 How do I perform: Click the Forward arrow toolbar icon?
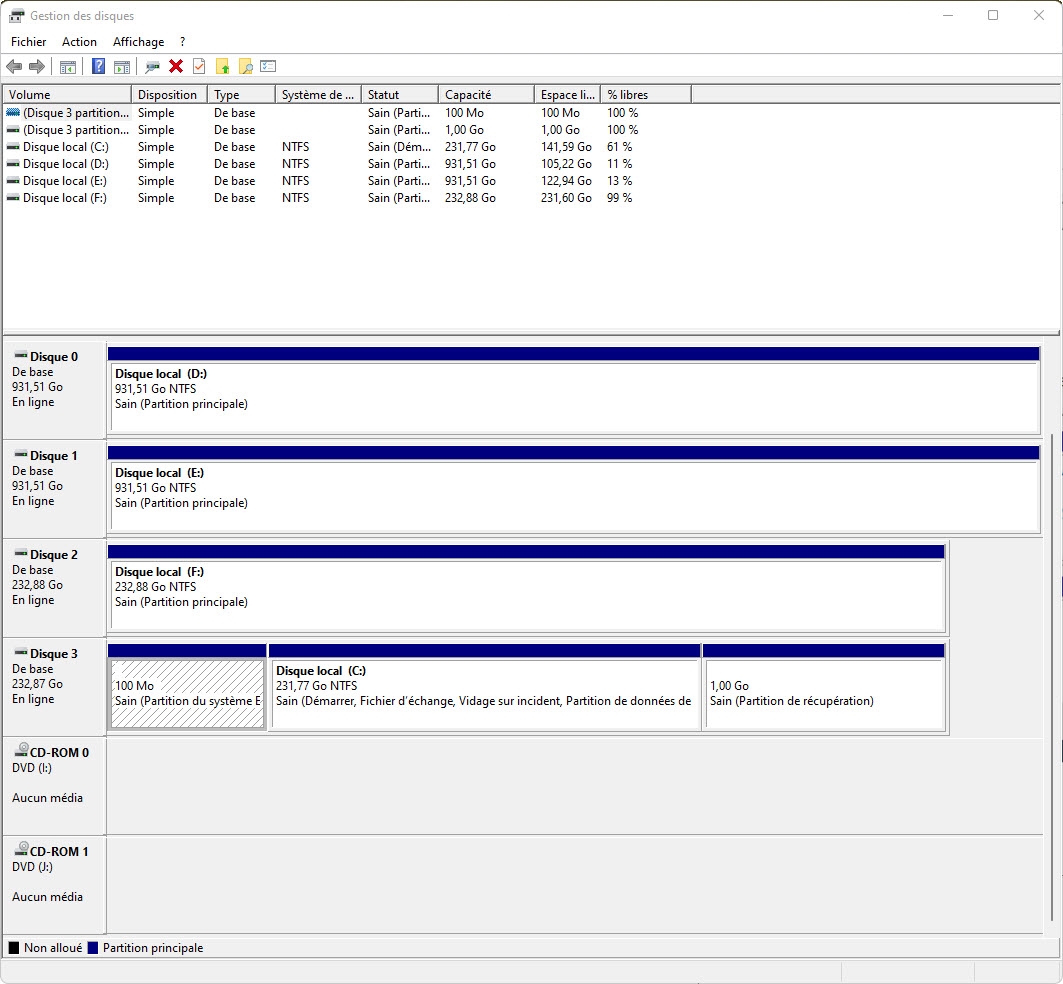click(37, 67)
